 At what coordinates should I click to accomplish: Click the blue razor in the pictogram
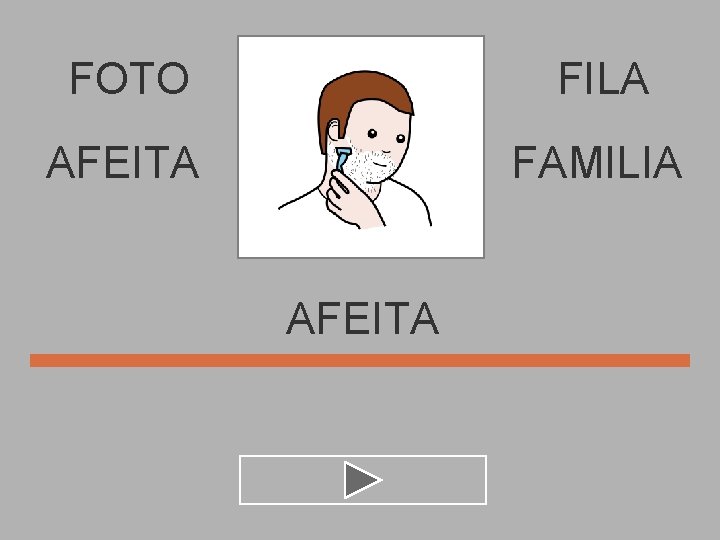pos(342,159)
